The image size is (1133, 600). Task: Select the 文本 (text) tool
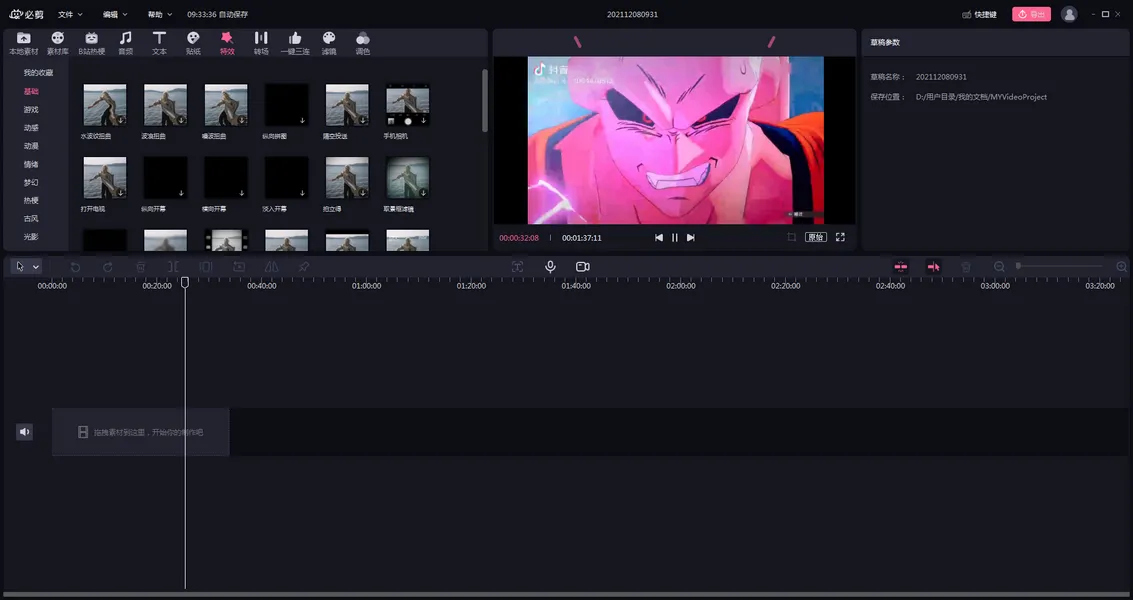click(158, 42)
